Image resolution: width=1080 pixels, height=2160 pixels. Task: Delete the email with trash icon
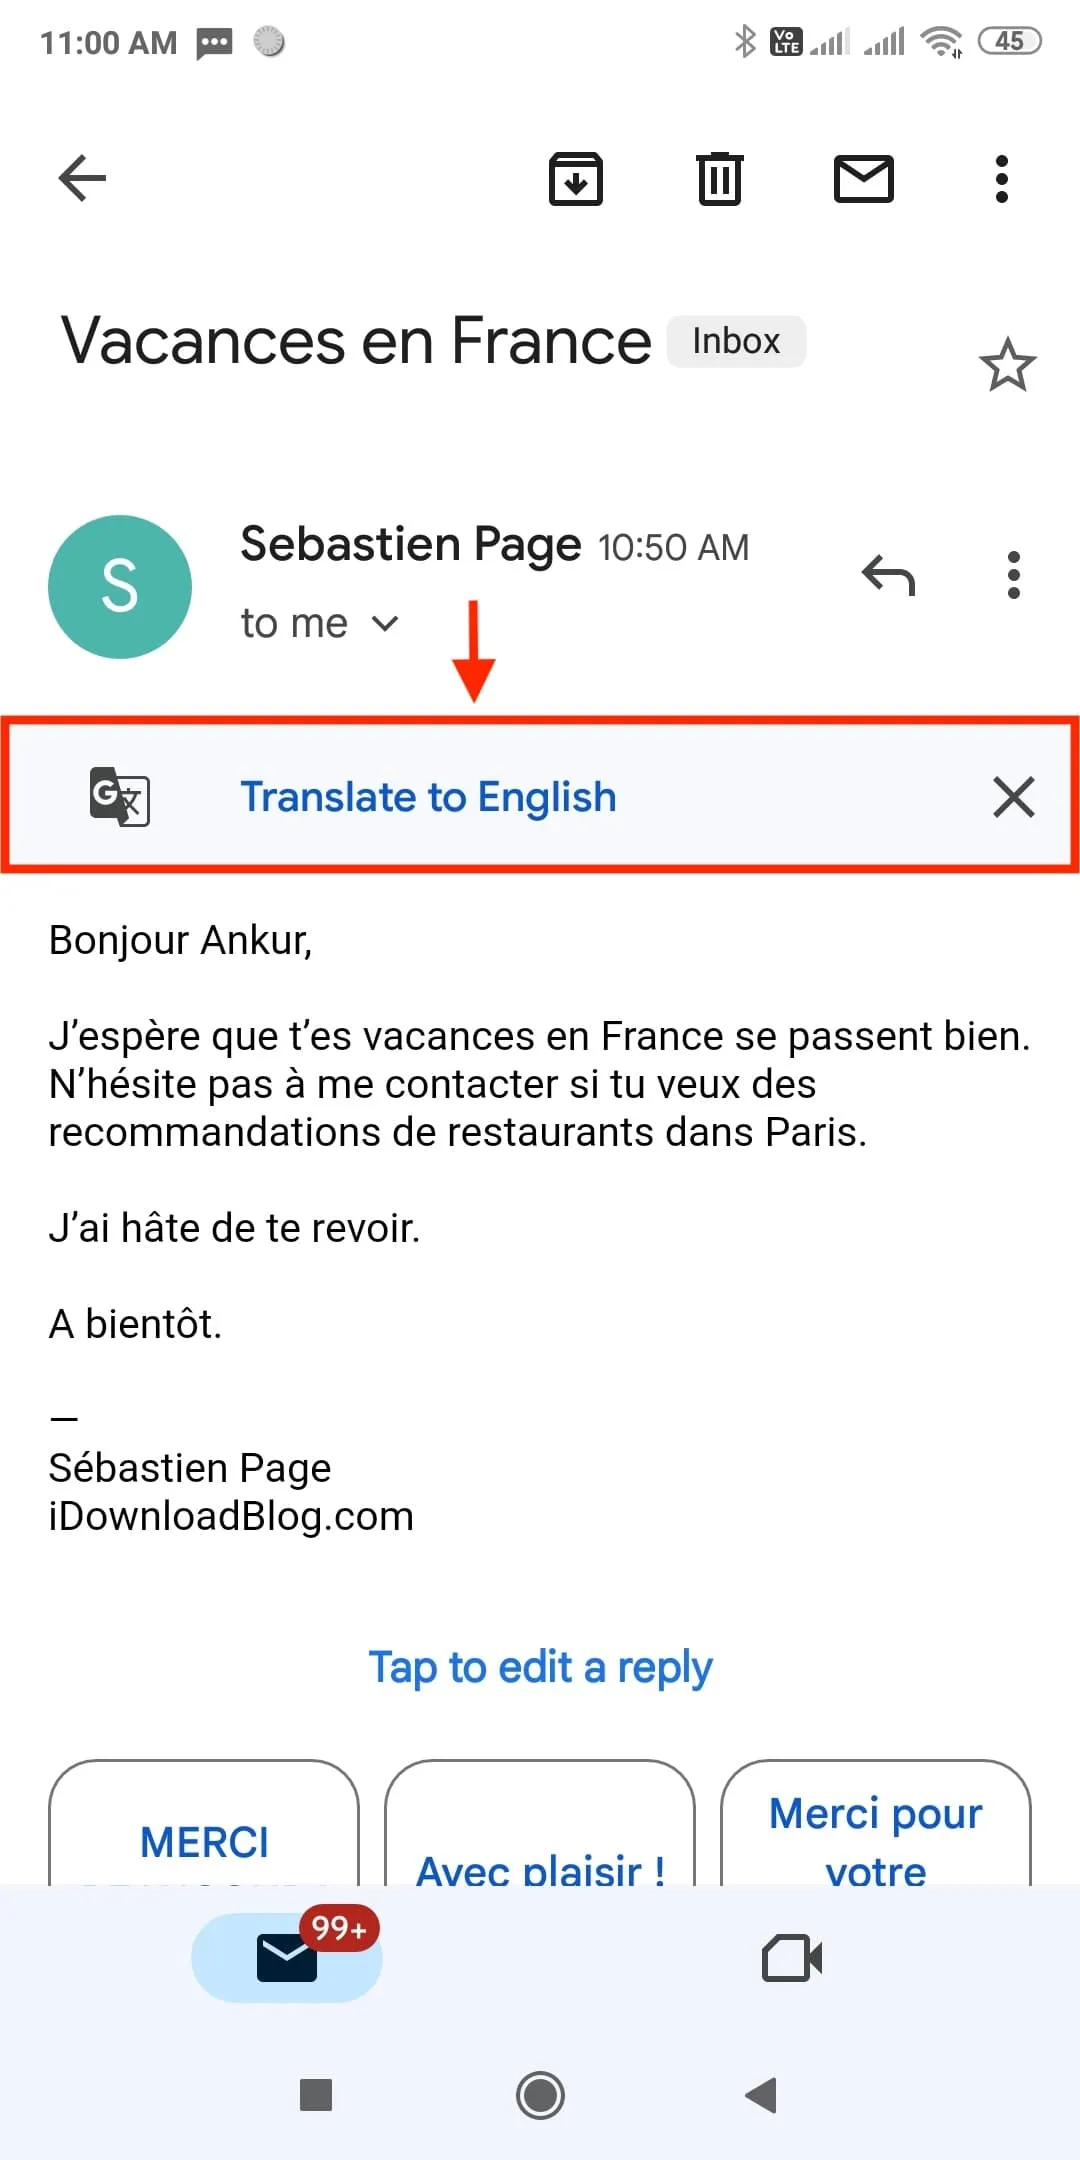[x=719, y=179]
